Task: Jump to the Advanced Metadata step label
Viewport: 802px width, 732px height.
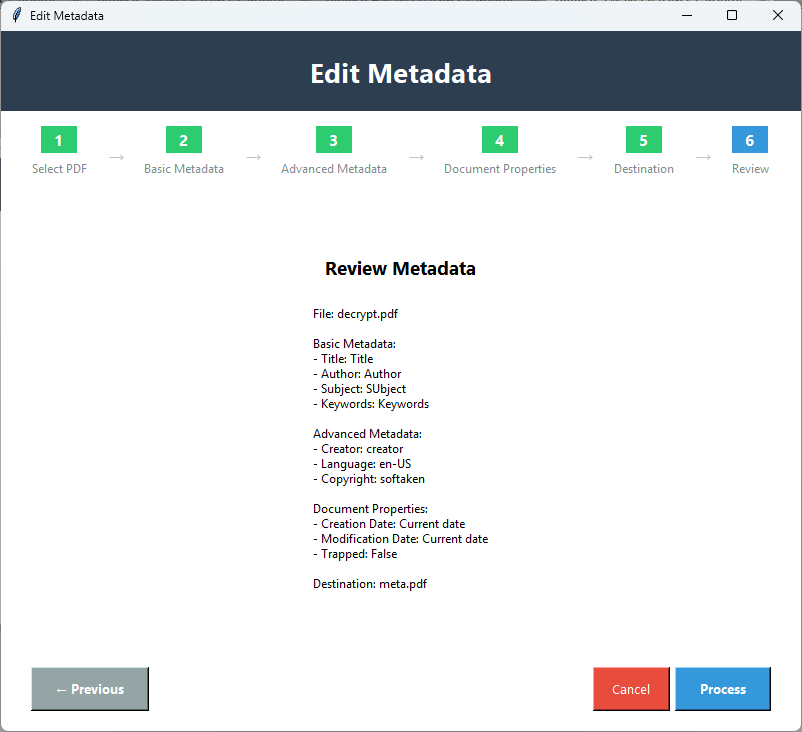Action: tap(333, 169)
